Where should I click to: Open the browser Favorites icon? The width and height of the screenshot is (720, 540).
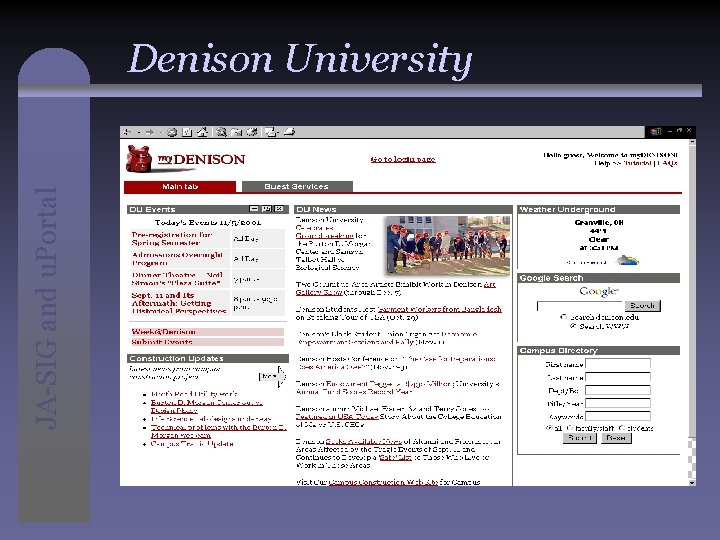236,132
